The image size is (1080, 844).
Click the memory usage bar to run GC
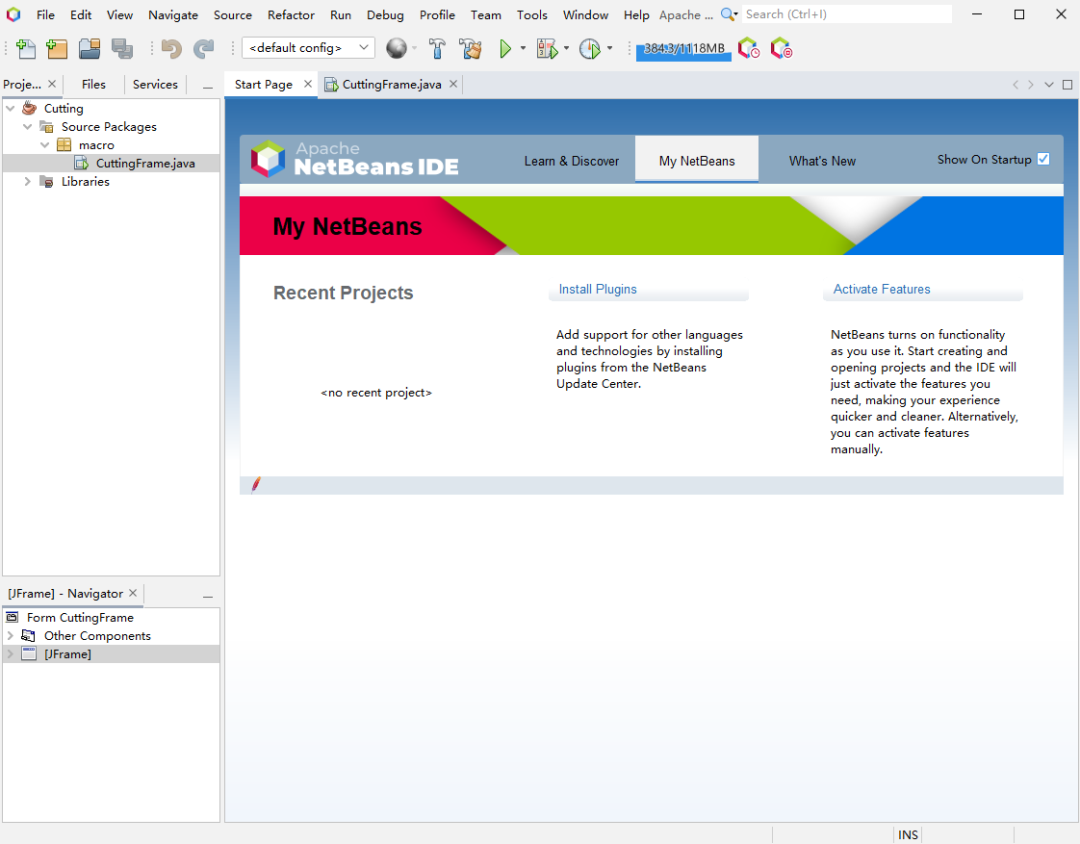683,49
